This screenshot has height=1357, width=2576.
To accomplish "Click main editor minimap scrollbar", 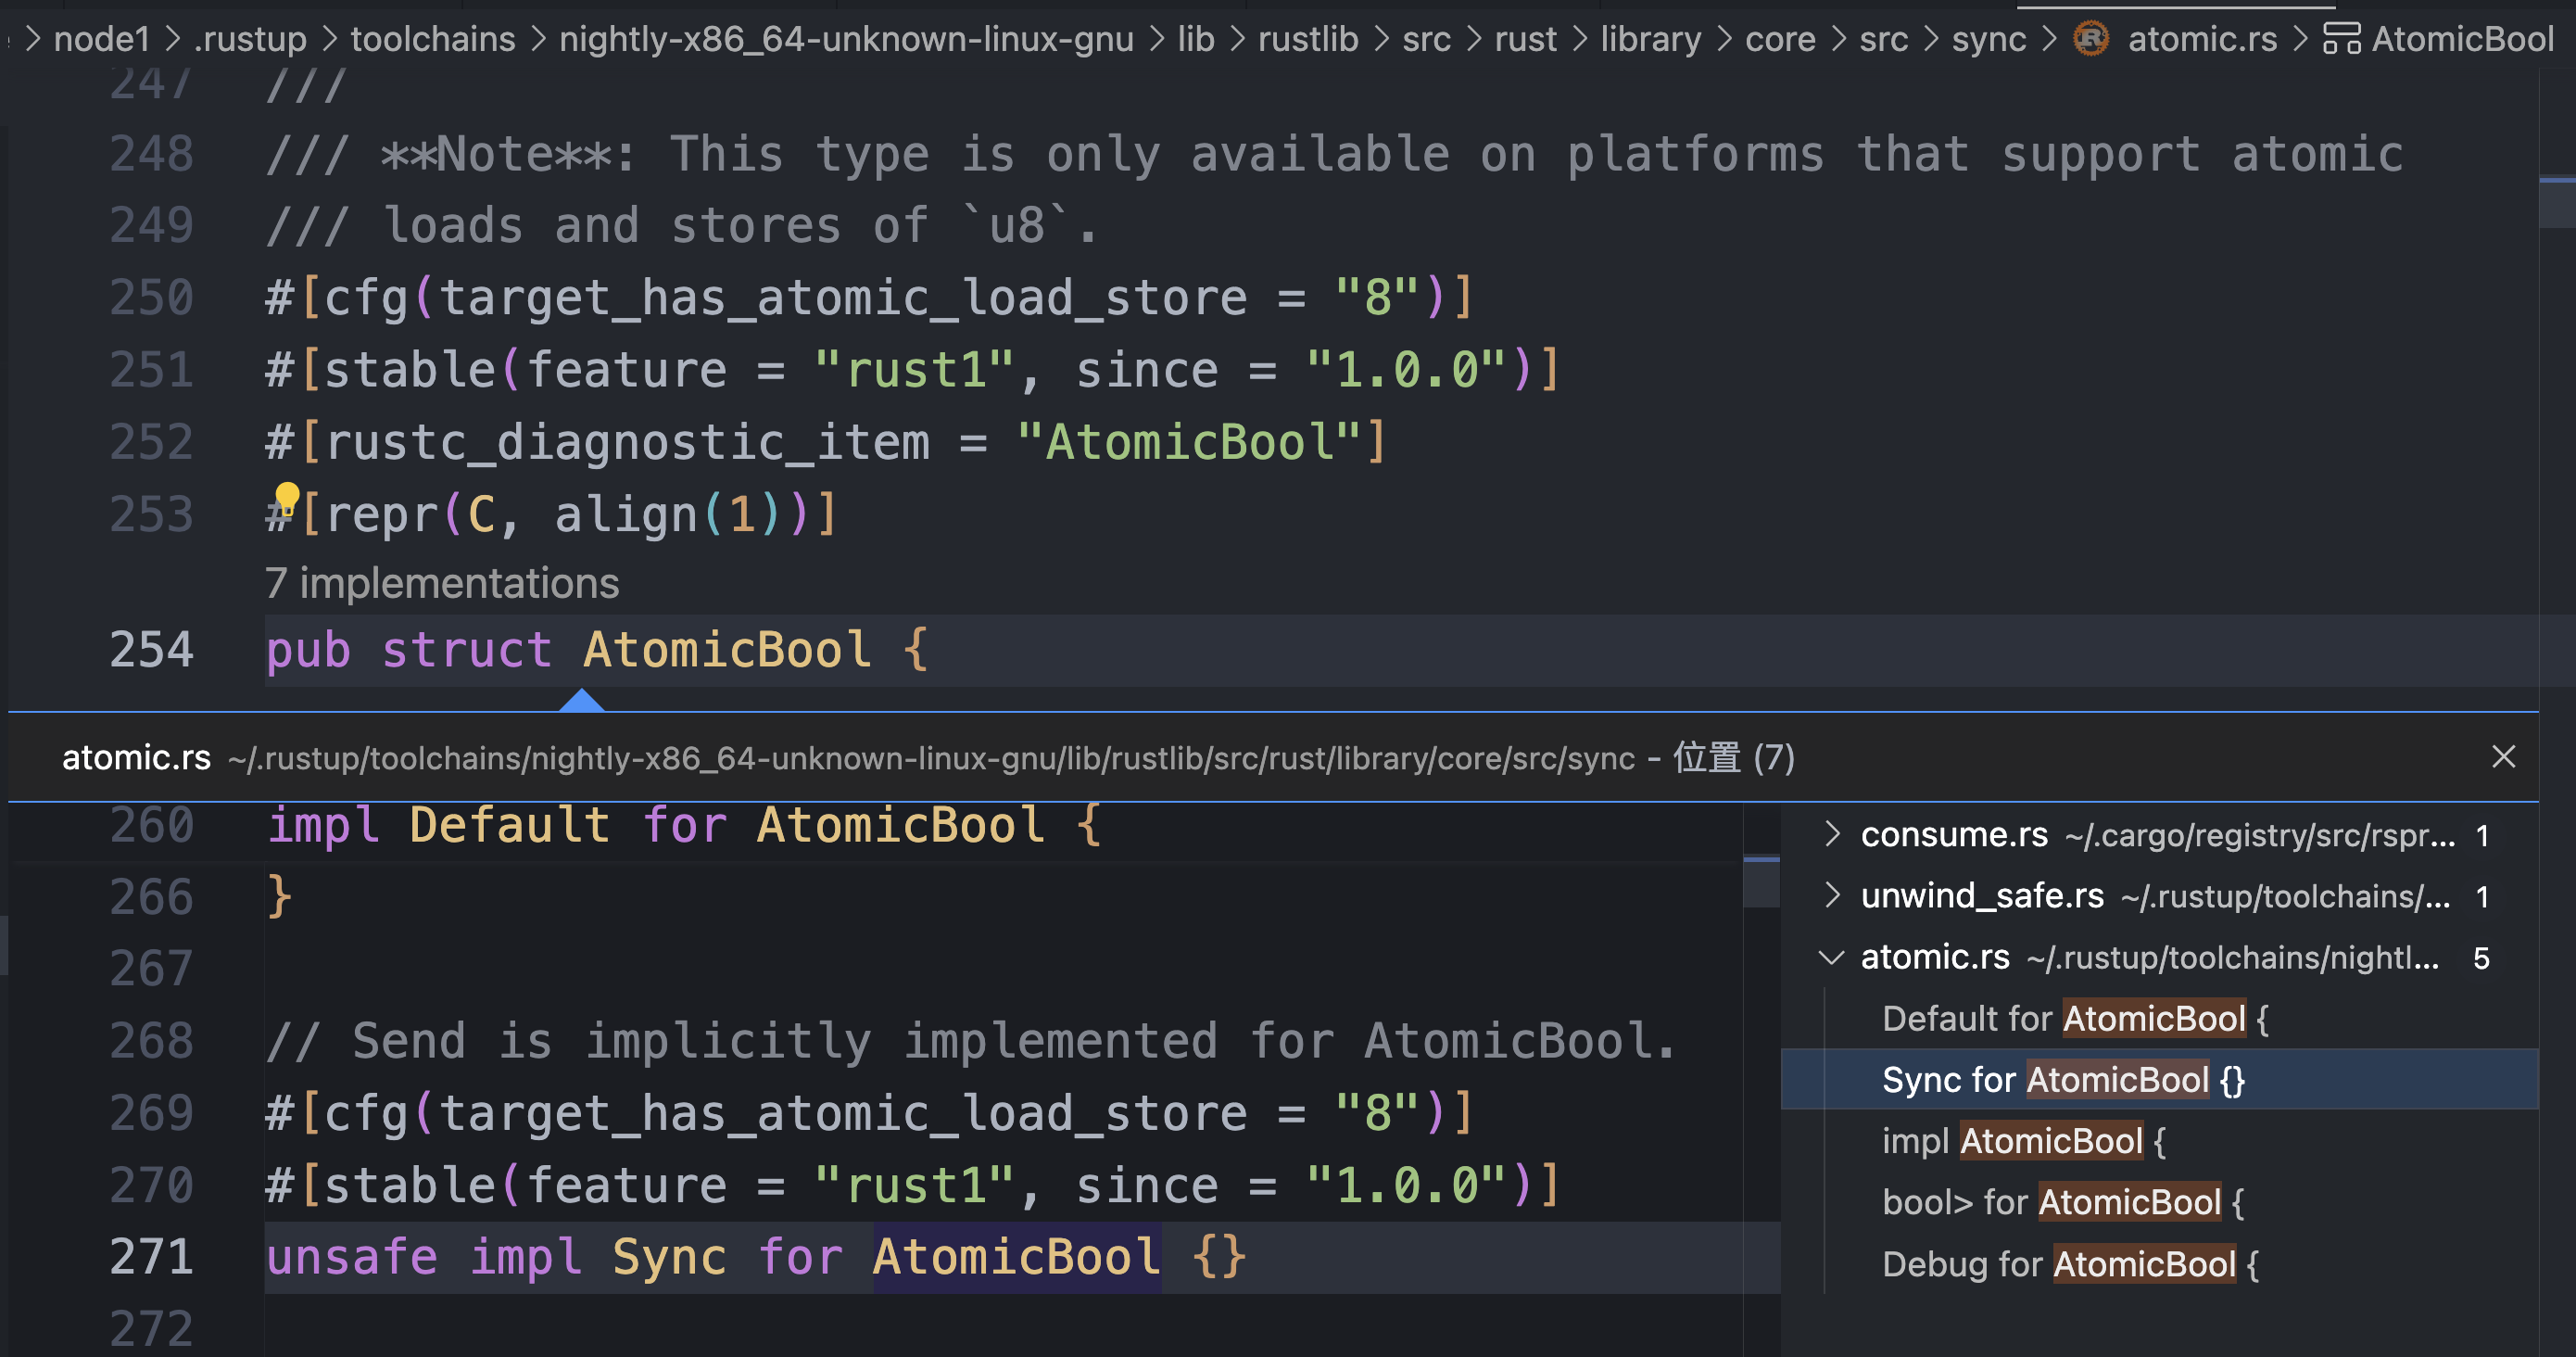I will (2557, 202).
